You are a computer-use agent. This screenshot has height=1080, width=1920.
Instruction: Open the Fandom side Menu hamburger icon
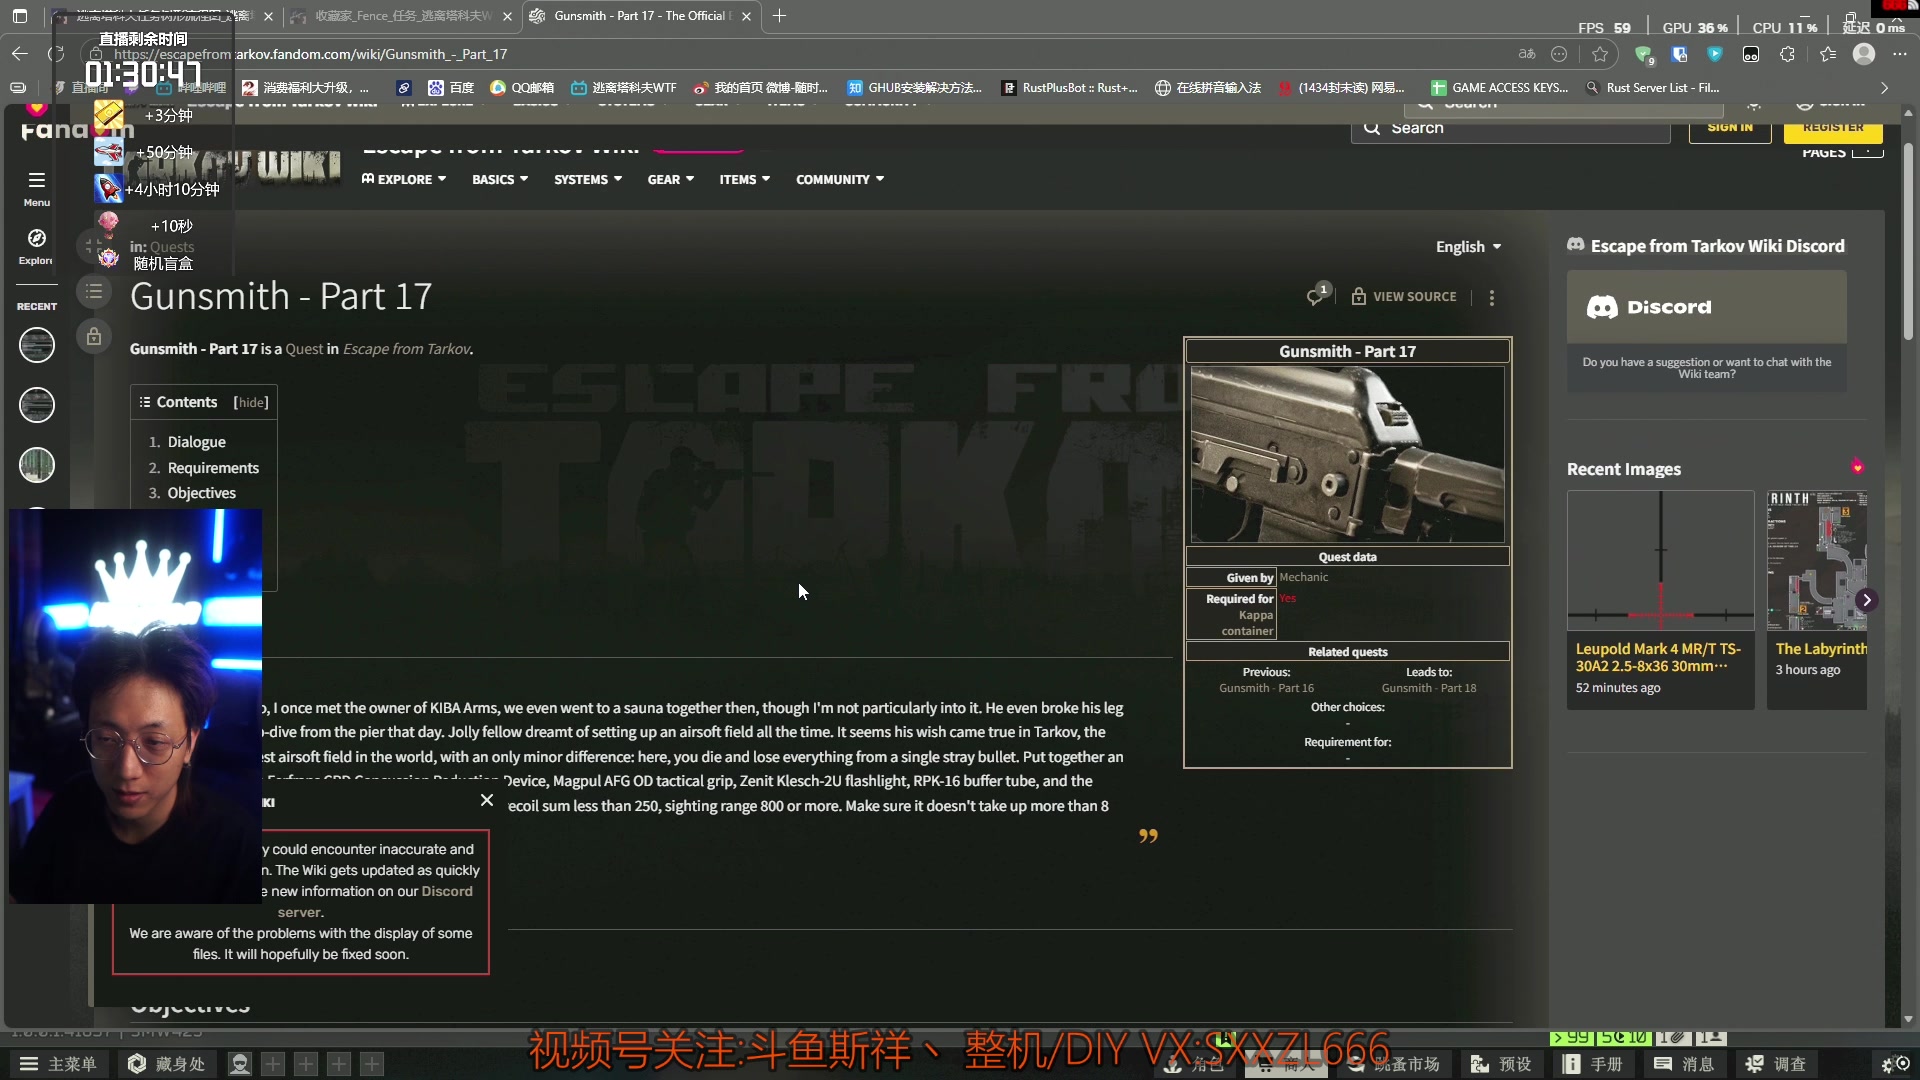tap(37, 180)
